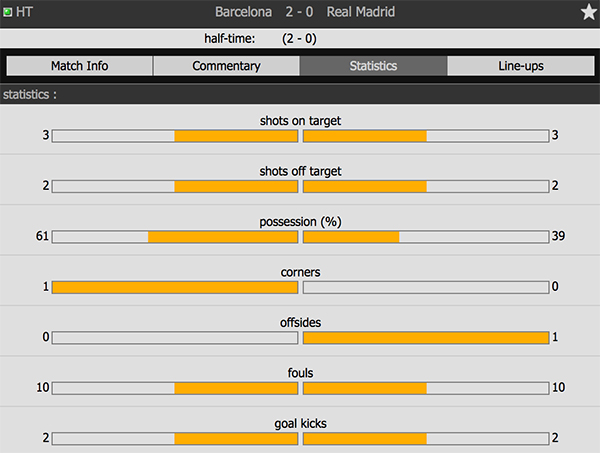Click the half-time (2 - 0) score line
This screenshot has height=453, width=600.
coord(300,38)
